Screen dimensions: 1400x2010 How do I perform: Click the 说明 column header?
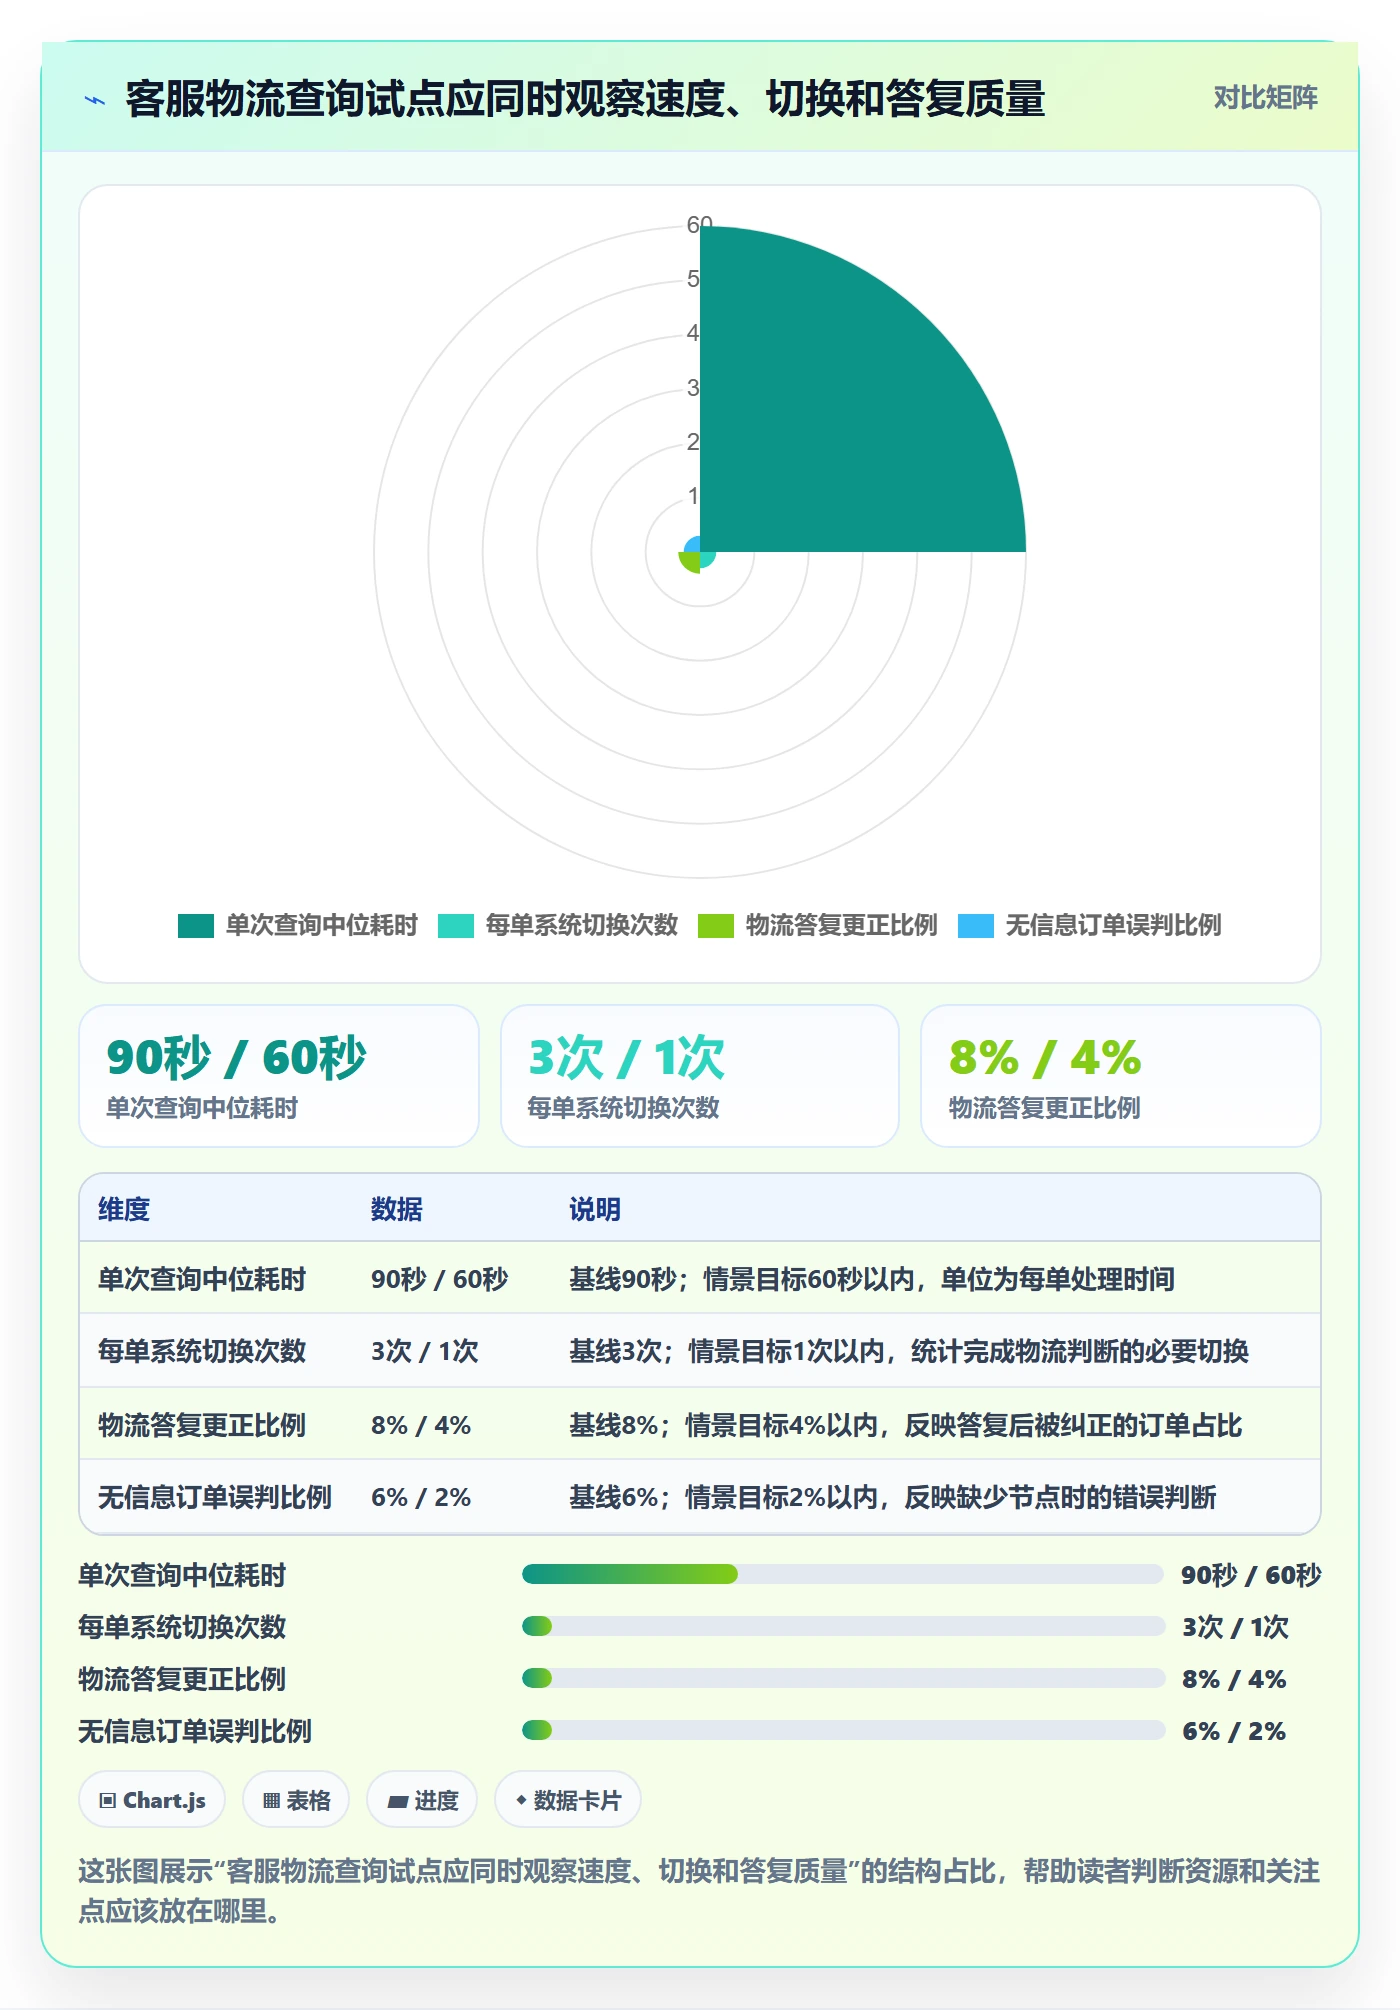tap(595, 1209)
